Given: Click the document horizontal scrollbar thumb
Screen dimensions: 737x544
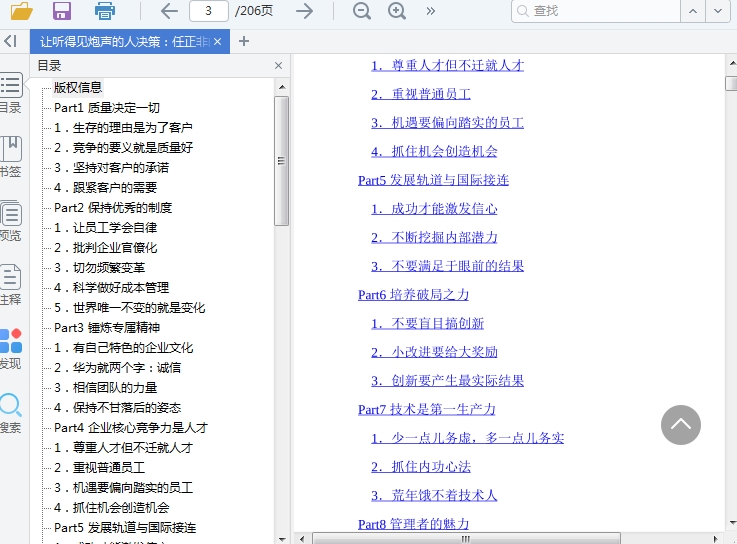Looking at the screenshot, I should (466, 538).
